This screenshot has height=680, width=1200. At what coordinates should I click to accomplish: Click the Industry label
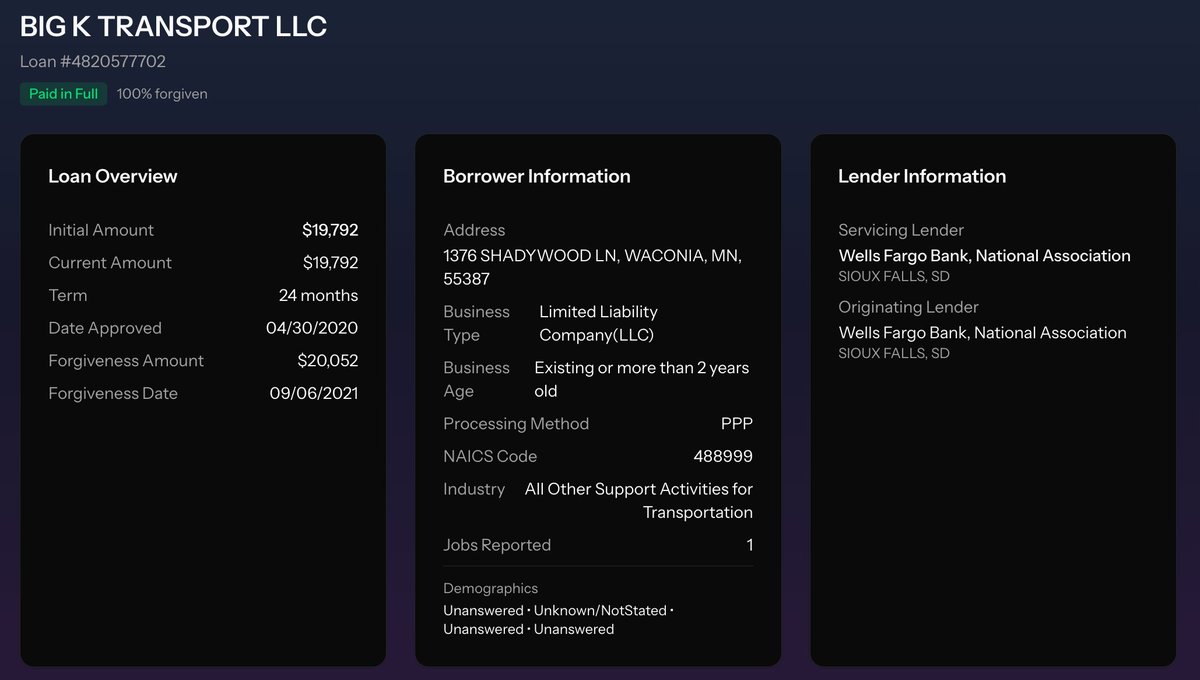pyautogui.click(x=474, y=489)
